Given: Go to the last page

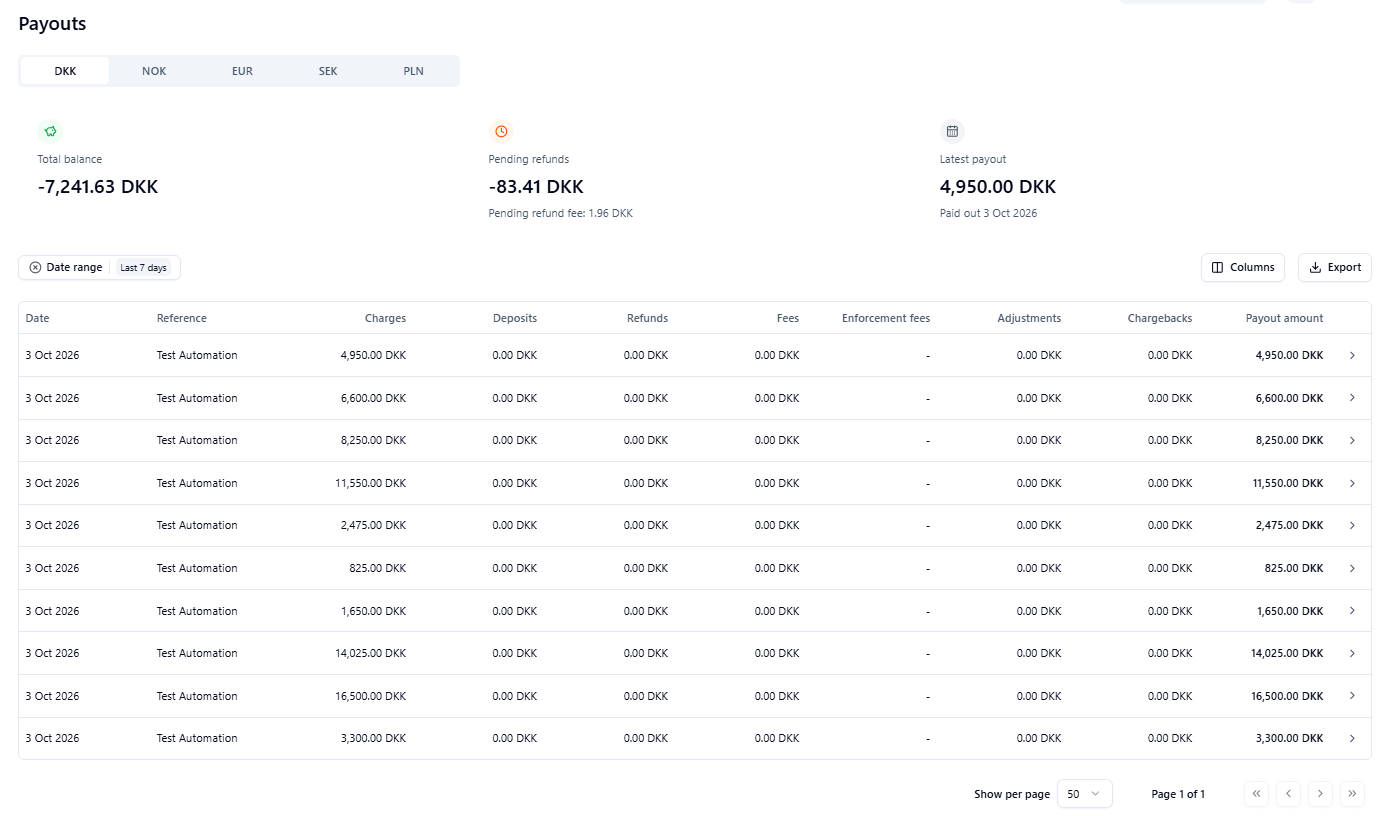Looking at the screenshot, I should click(x=1353, y=794).
